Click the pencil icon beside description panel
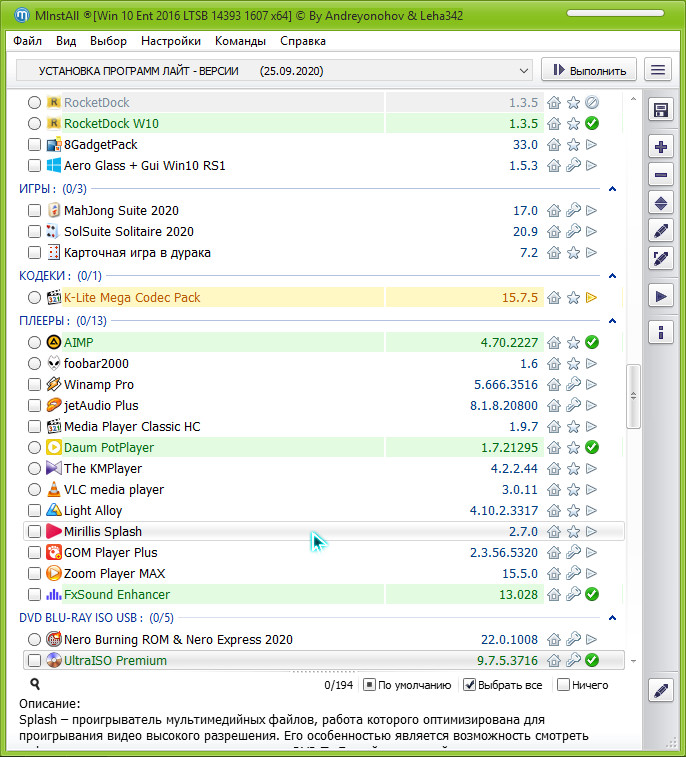 point(660,691)
